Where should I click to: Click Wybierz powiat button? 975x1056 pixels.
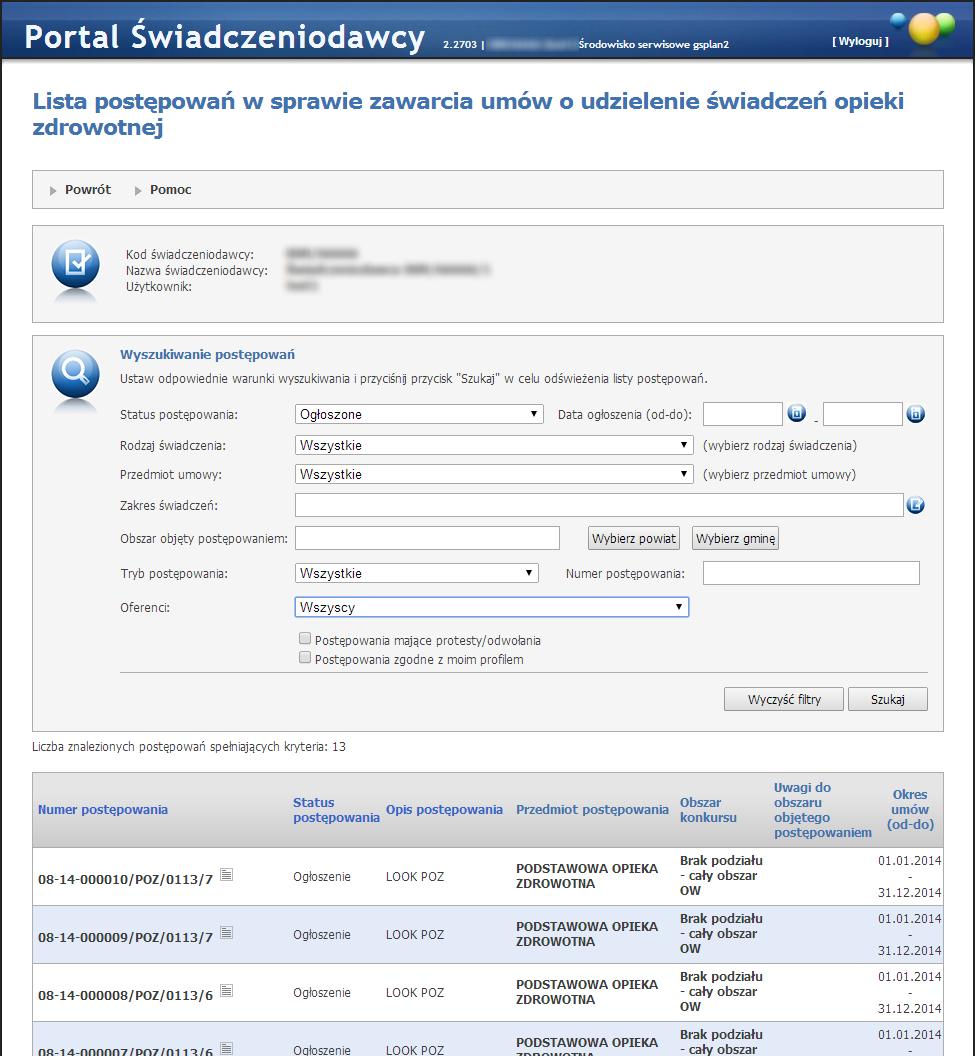pos(634,538)
